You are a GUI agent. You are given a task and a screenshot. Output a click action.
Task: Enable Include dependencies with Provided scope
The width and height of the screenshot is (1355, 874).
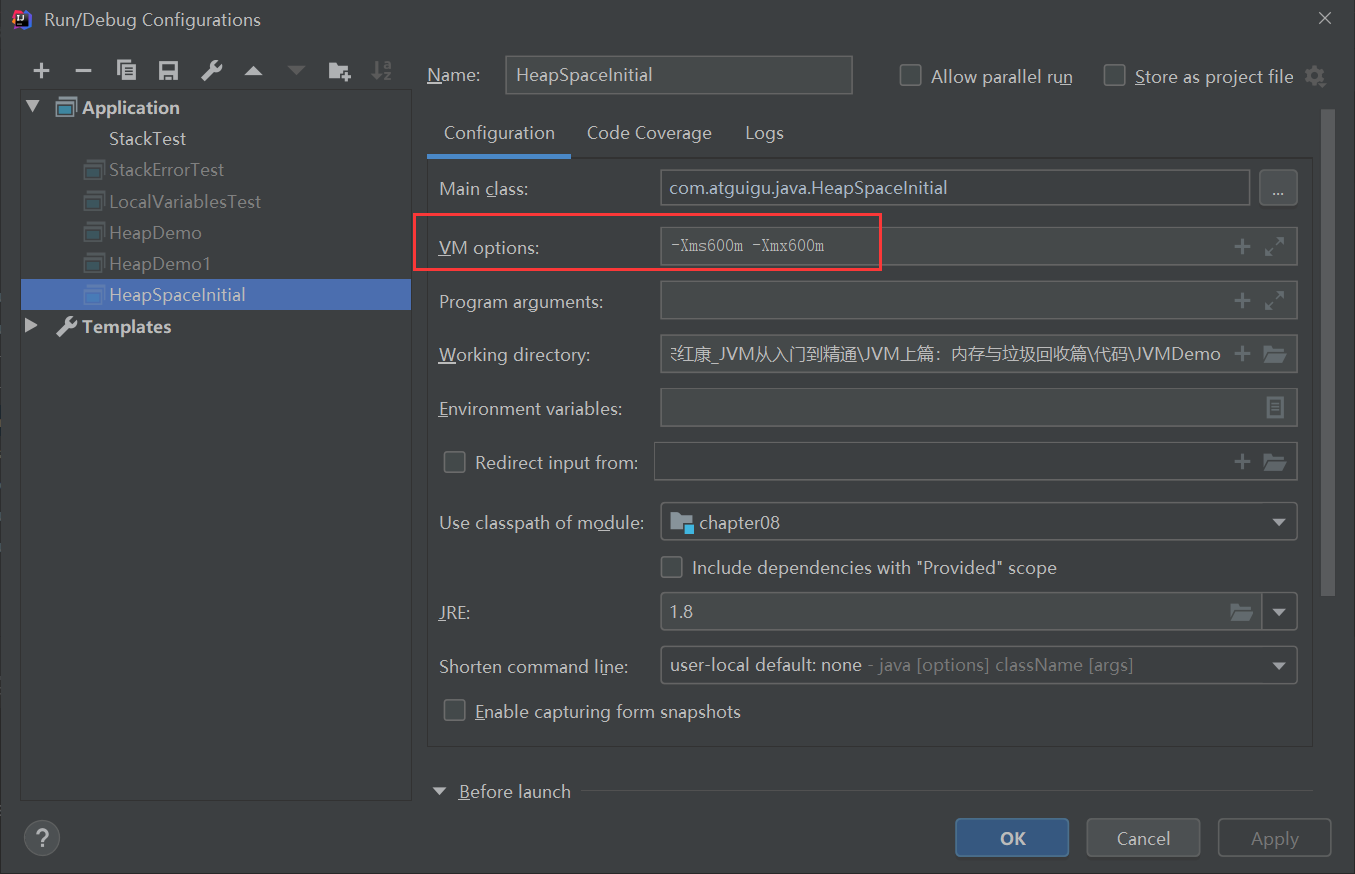672,567
